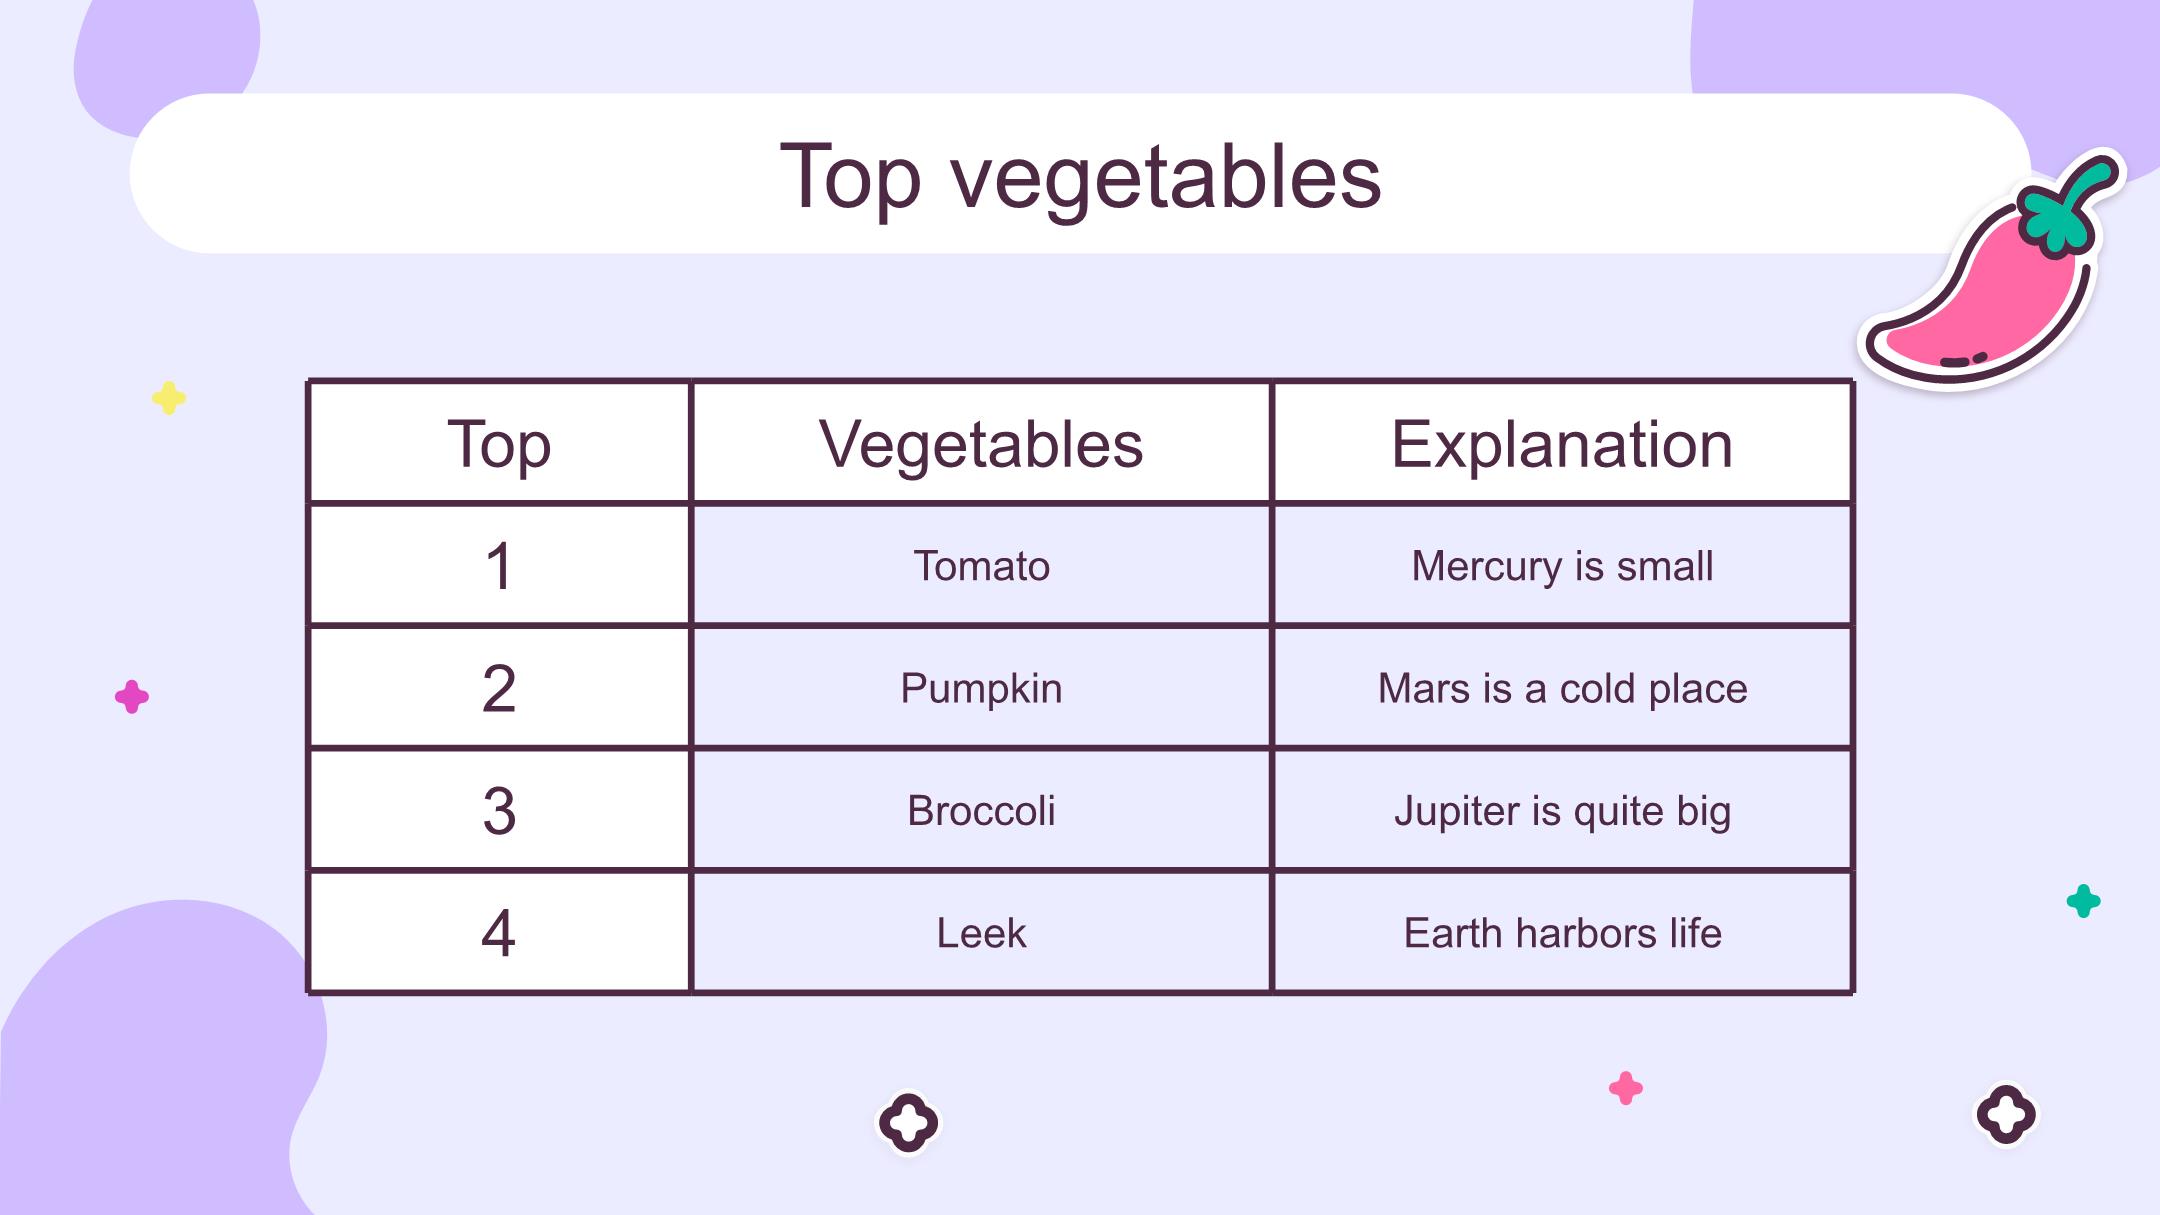Click the magenta sparkle on the left edge
This screenshot has width=2160, height=1215.
(132, 696)
